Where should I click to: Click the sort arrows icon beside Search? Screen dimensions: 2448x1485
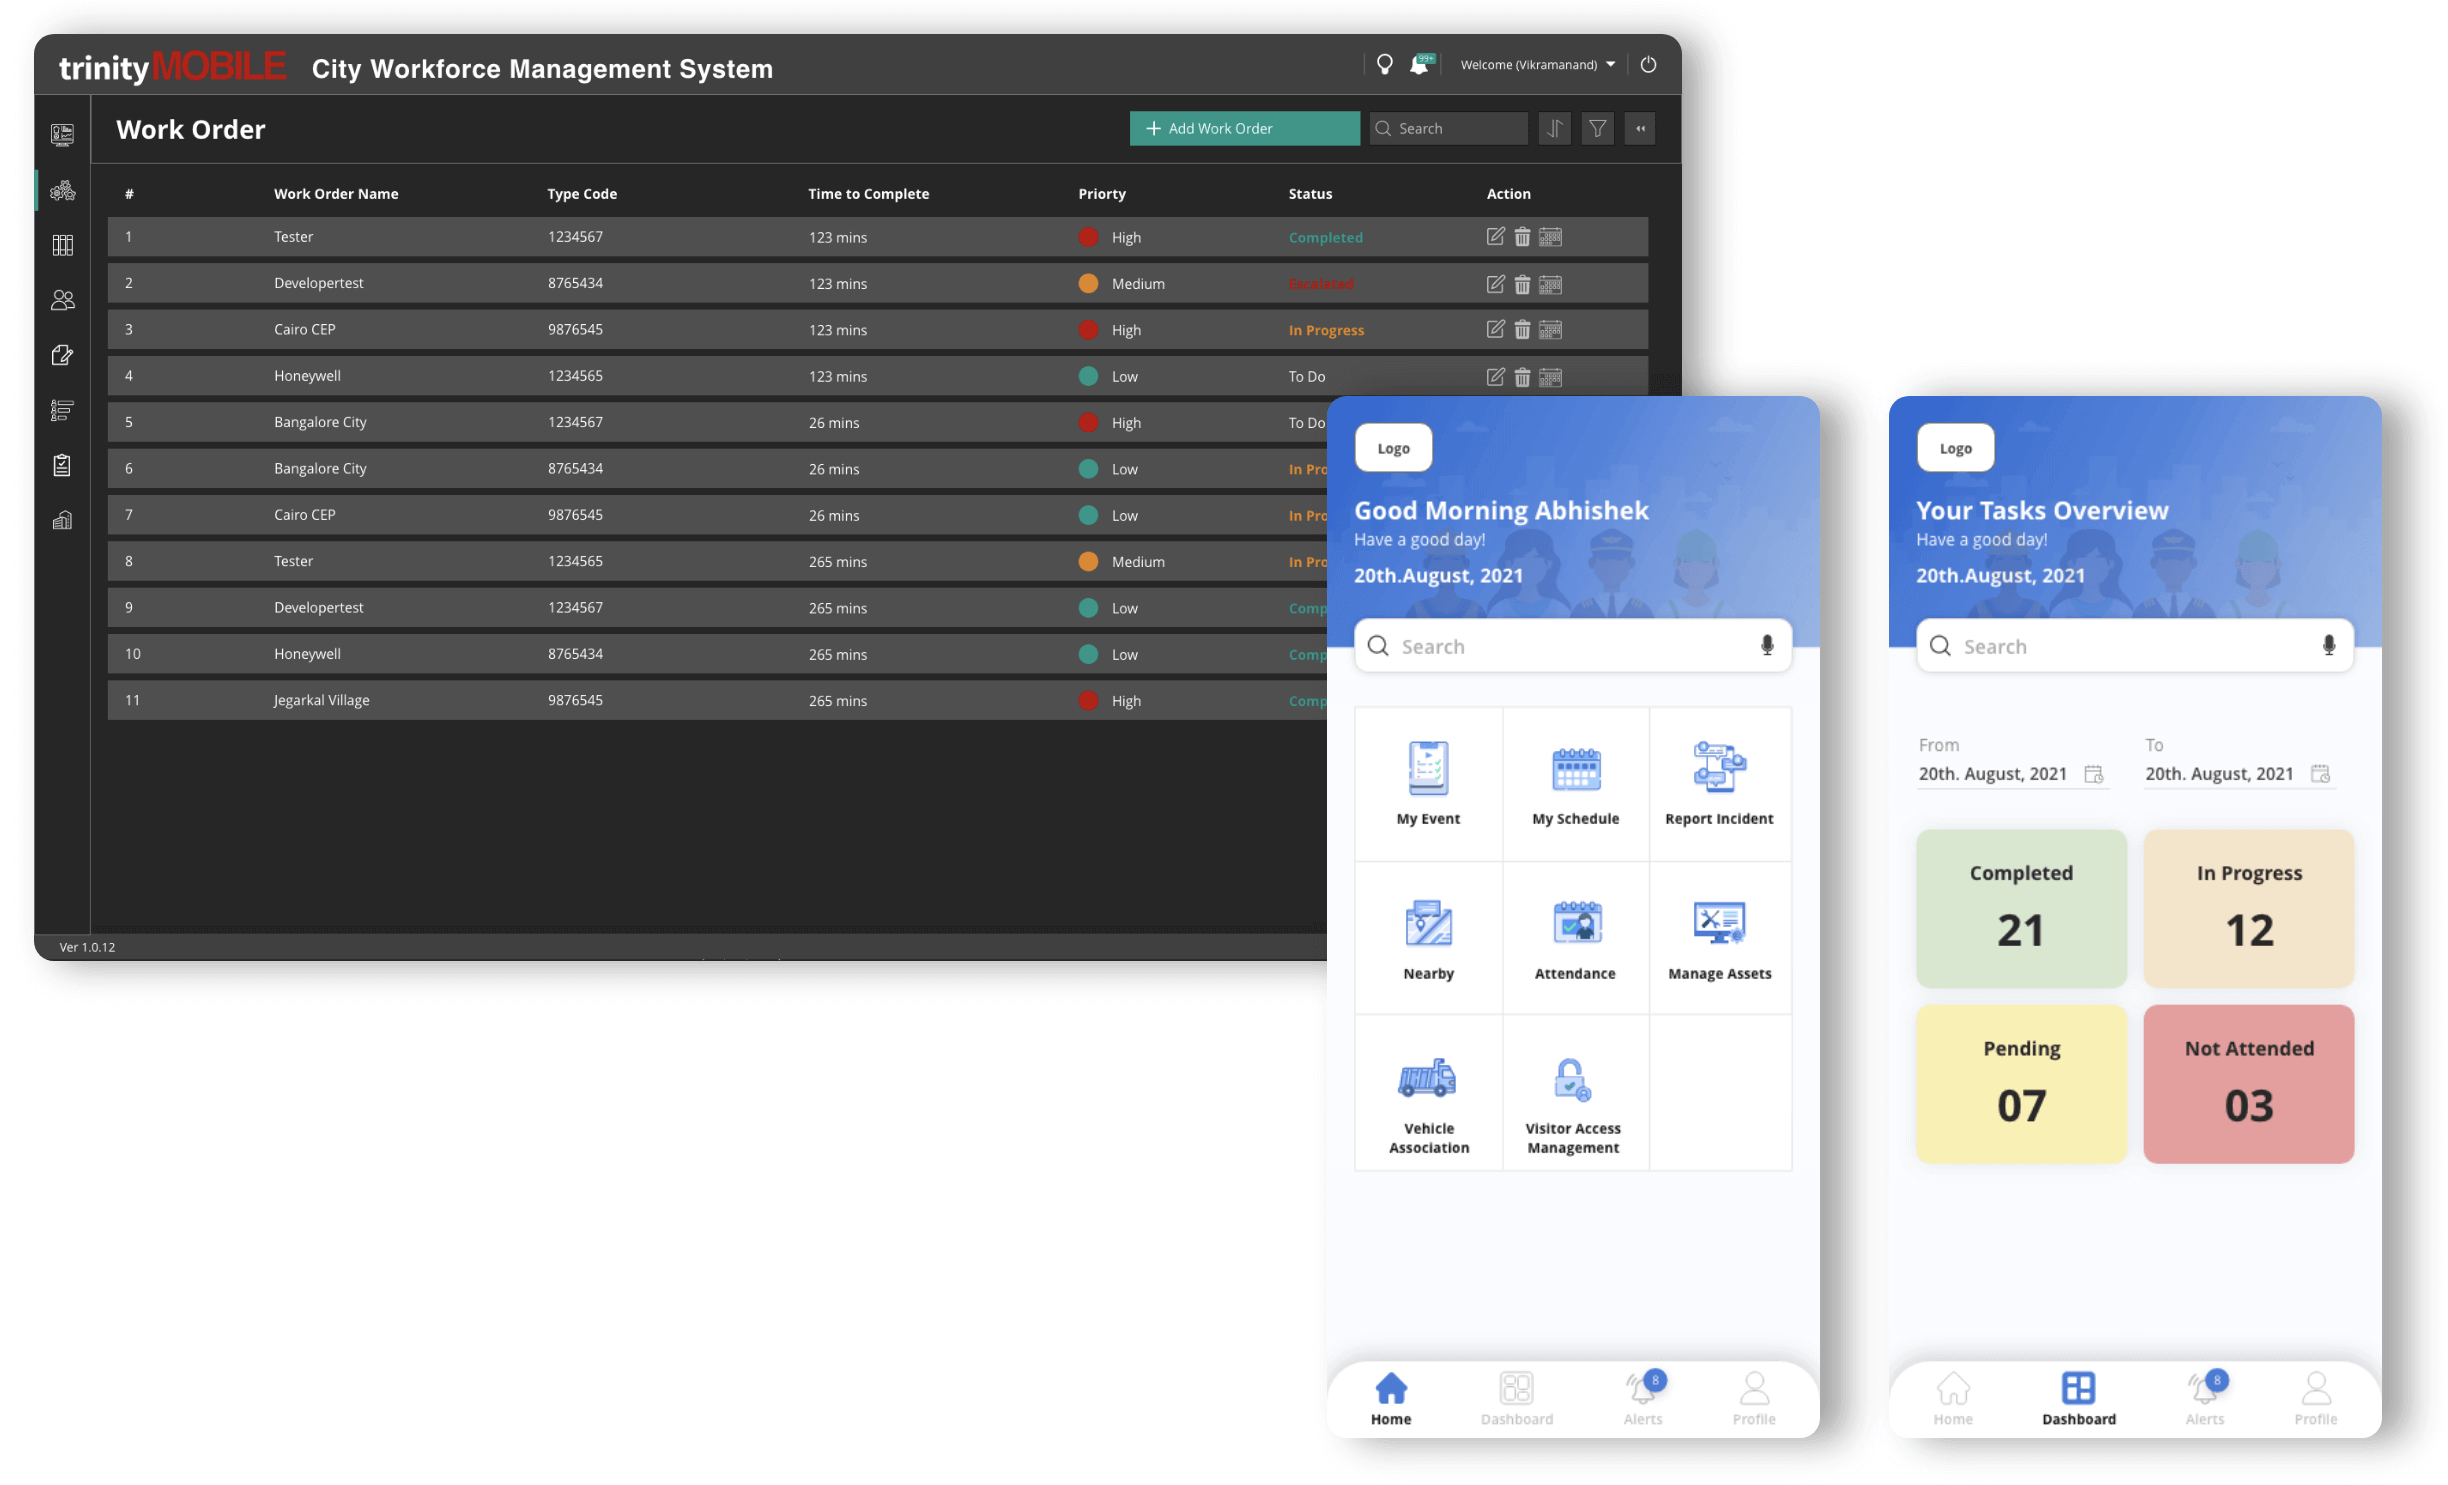(x=1555, y=129)
